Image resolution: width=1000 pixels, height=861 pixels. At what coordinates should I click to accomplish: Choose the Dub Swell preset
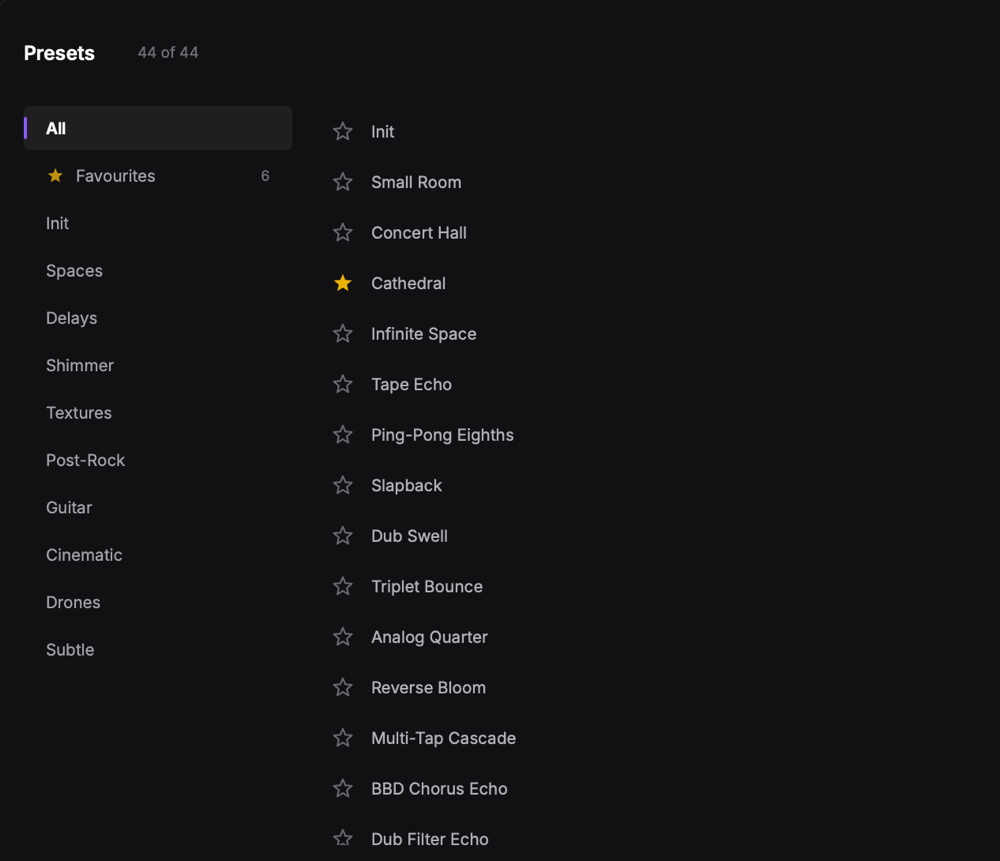click(x=409, y=536)
